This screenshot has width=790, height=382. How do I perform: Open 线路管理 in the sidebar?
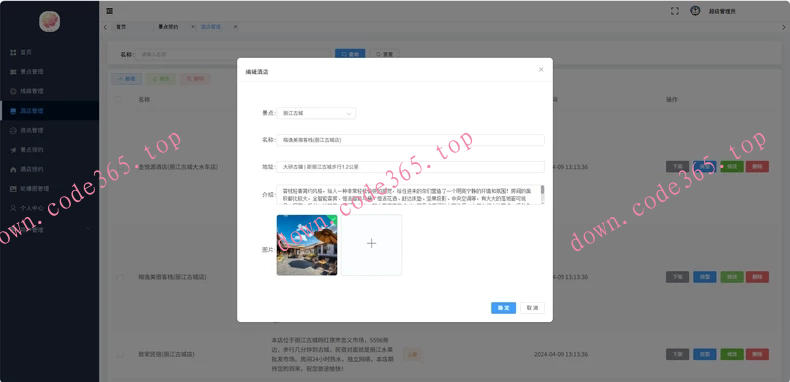pyautogui.click(x=49, y=91)
